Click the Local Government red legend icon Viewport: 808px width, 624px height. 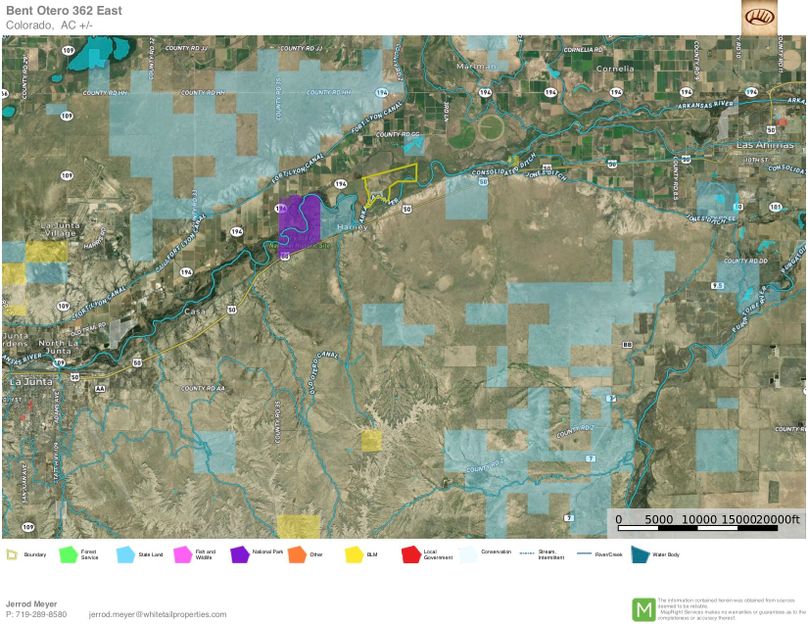(410, 554)
